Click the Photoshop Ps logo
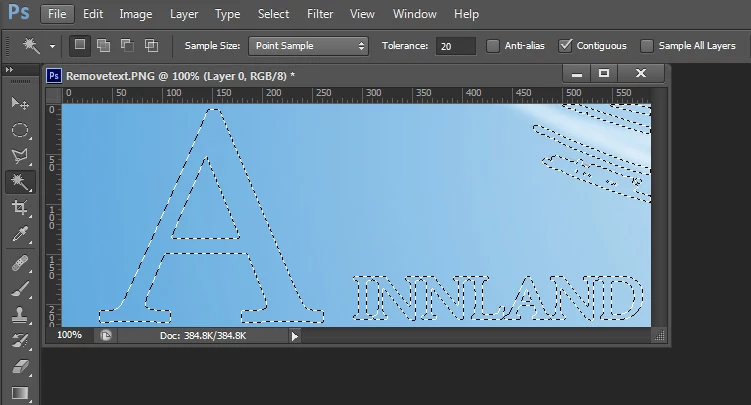 19,12
